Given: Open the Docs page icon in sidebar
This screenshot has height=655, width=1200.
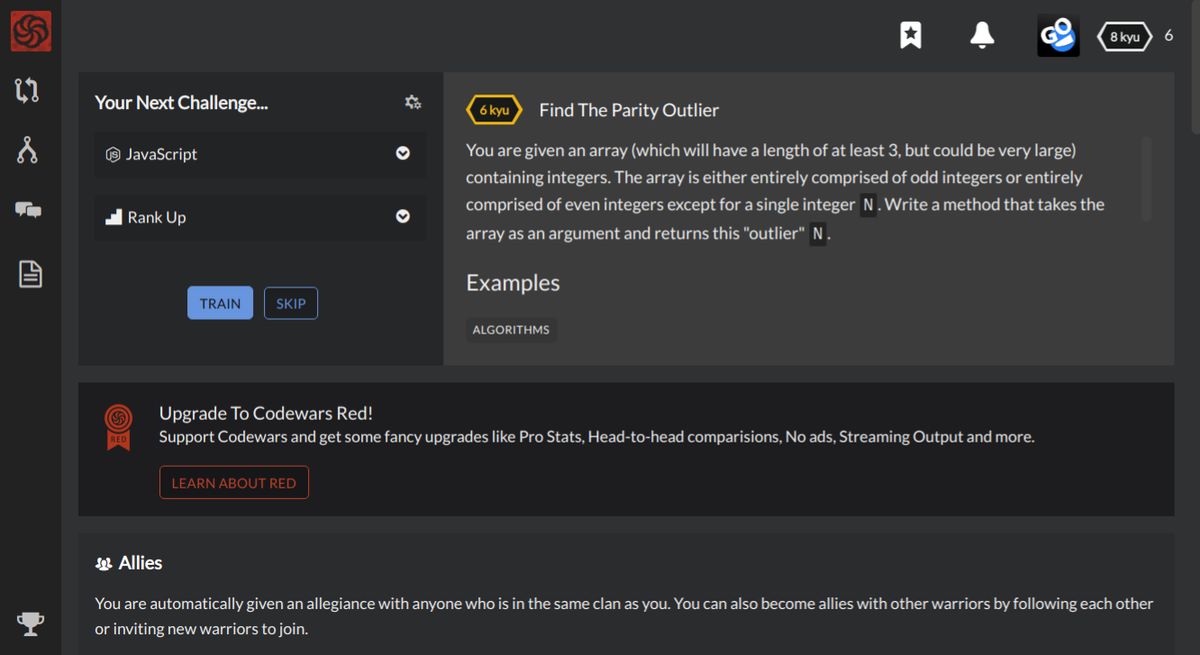Looking at the screenshot, I should (30, 273).
